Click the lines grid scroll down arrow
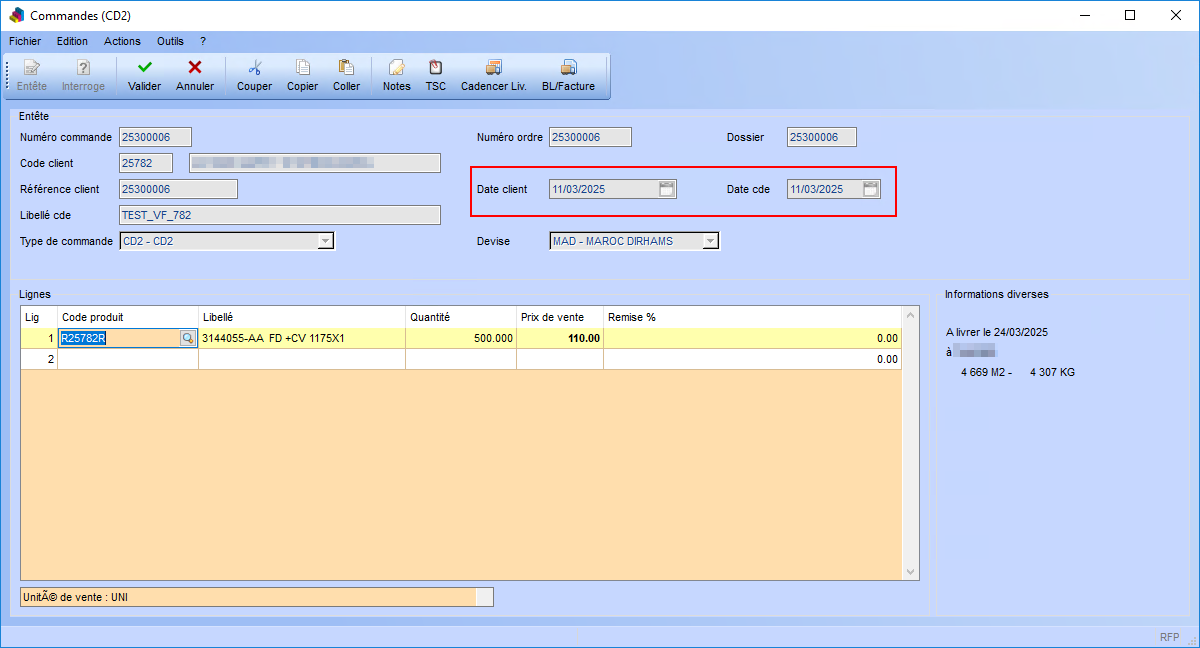 point(910,572)
